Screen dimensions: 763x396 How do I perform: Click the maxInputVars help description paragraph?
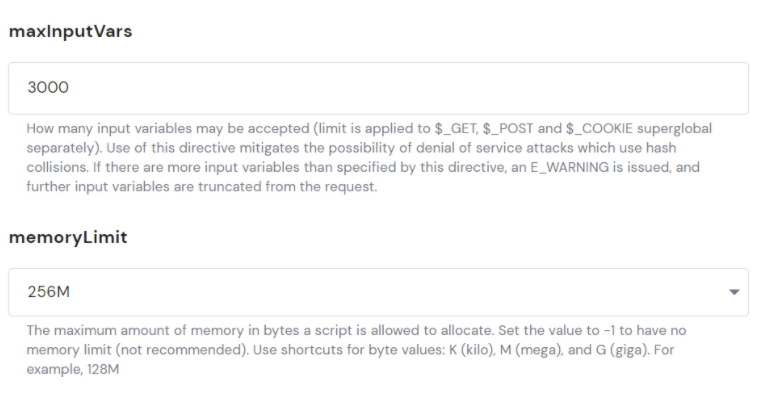(x=369, y=157)
